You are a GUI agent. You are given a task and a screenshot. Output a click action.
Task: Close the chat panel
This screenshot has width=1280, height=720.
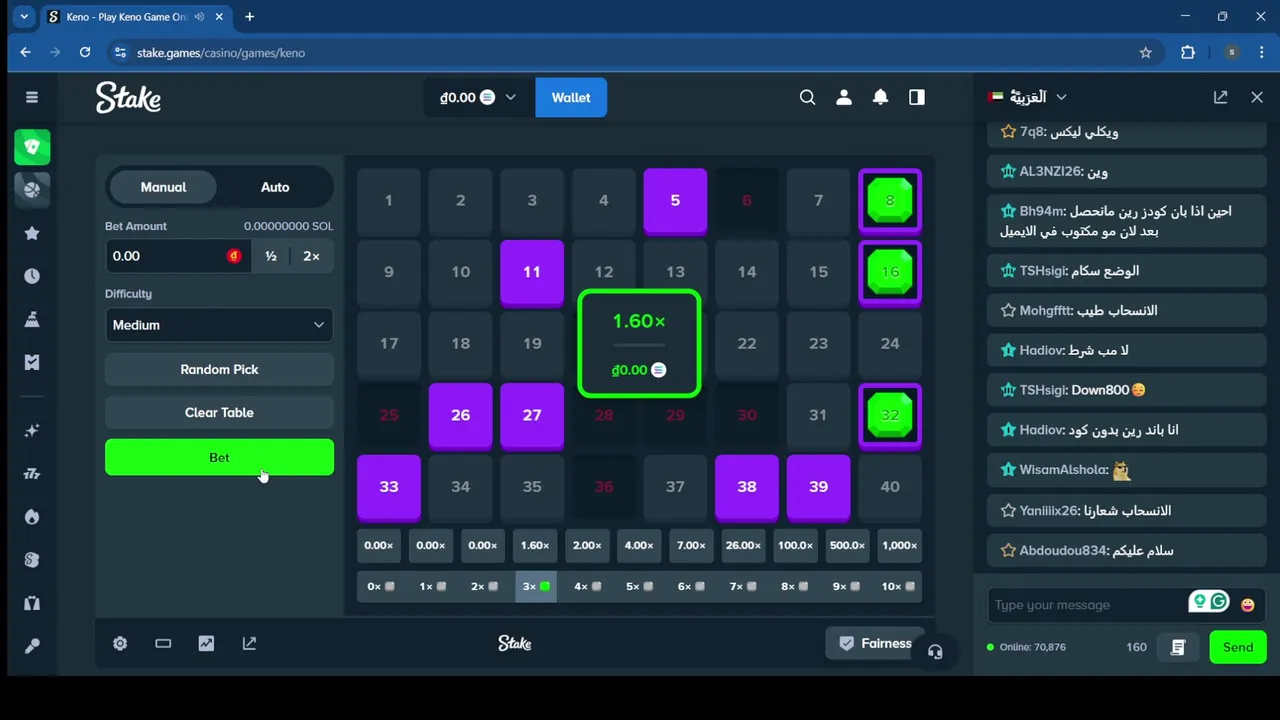click(1257, 97)
